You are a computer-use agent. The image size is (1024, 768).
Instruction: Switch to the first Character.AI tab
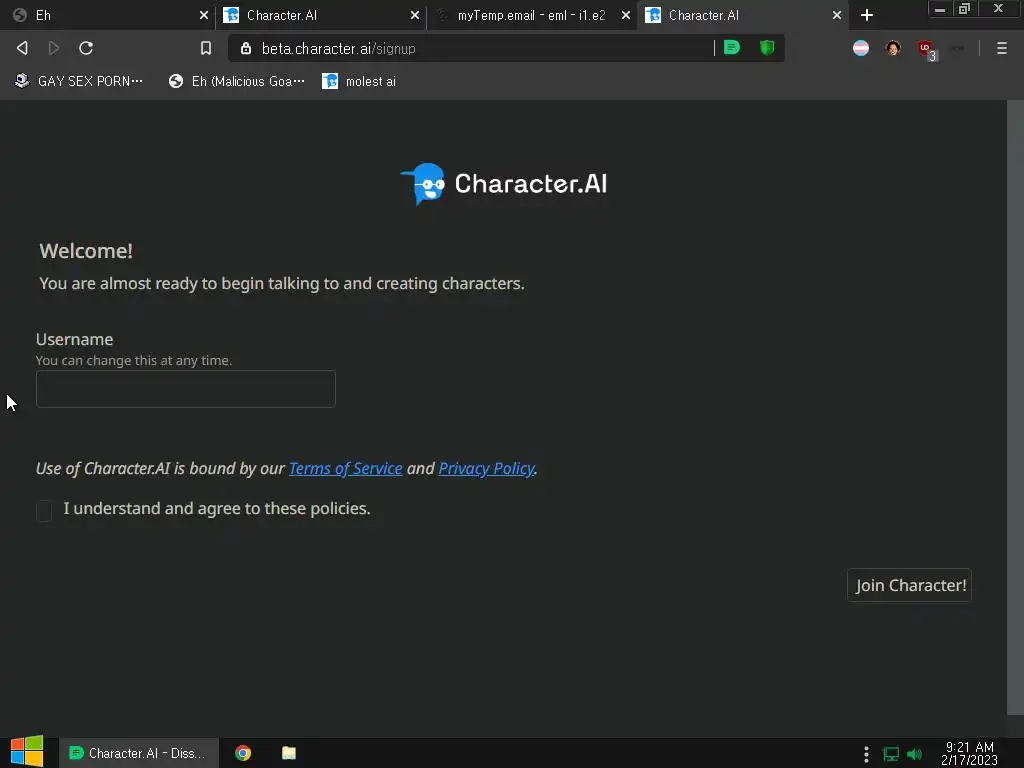[319, 15]
